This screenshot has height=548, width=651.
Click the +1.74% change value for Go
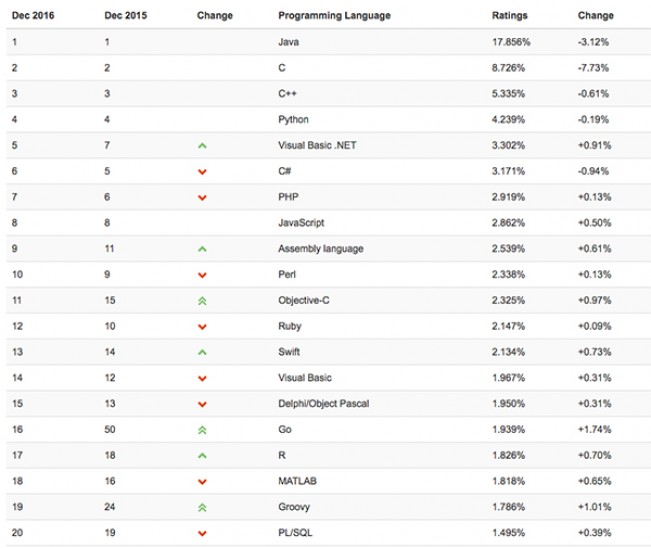594,429
